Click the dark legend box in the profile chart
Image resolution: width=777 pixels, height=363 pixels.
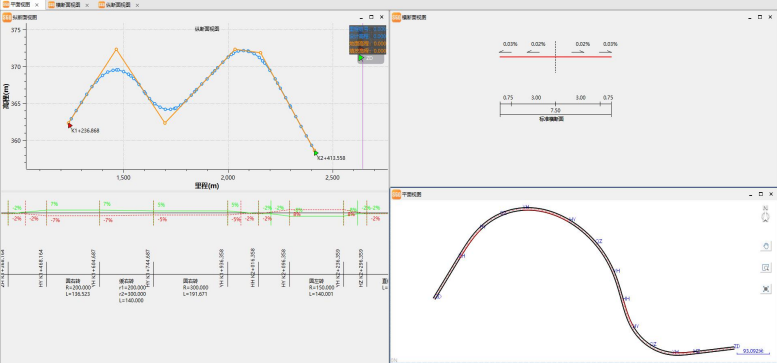(x=367, y=40)
